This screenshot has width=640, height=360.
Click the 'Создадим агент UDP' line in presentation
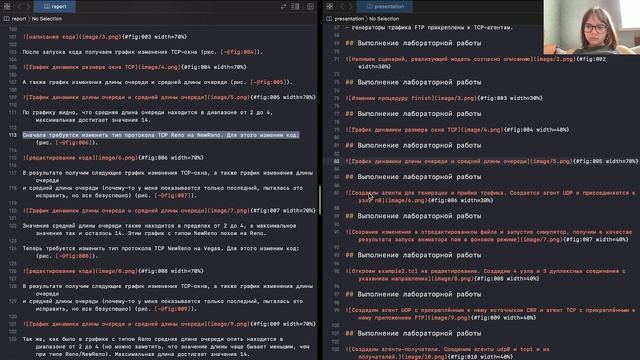[491, 314]
